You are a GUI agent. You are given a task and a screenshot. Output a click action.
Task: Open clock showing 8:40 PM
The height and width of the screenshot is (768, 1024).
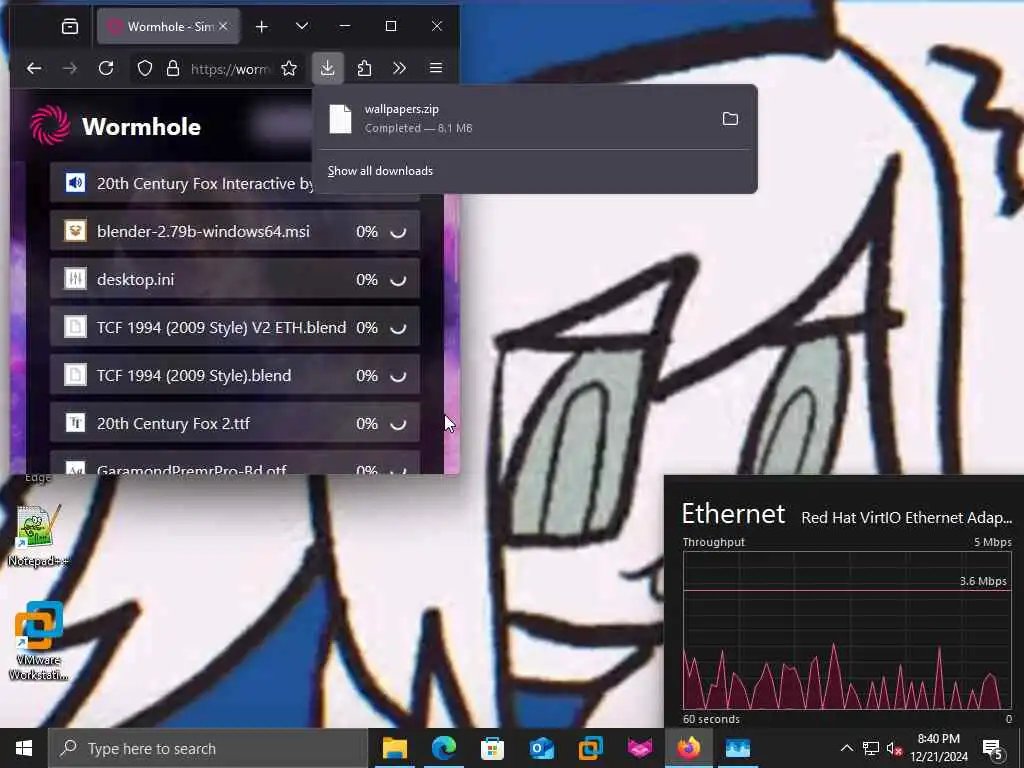coord(938,748)
